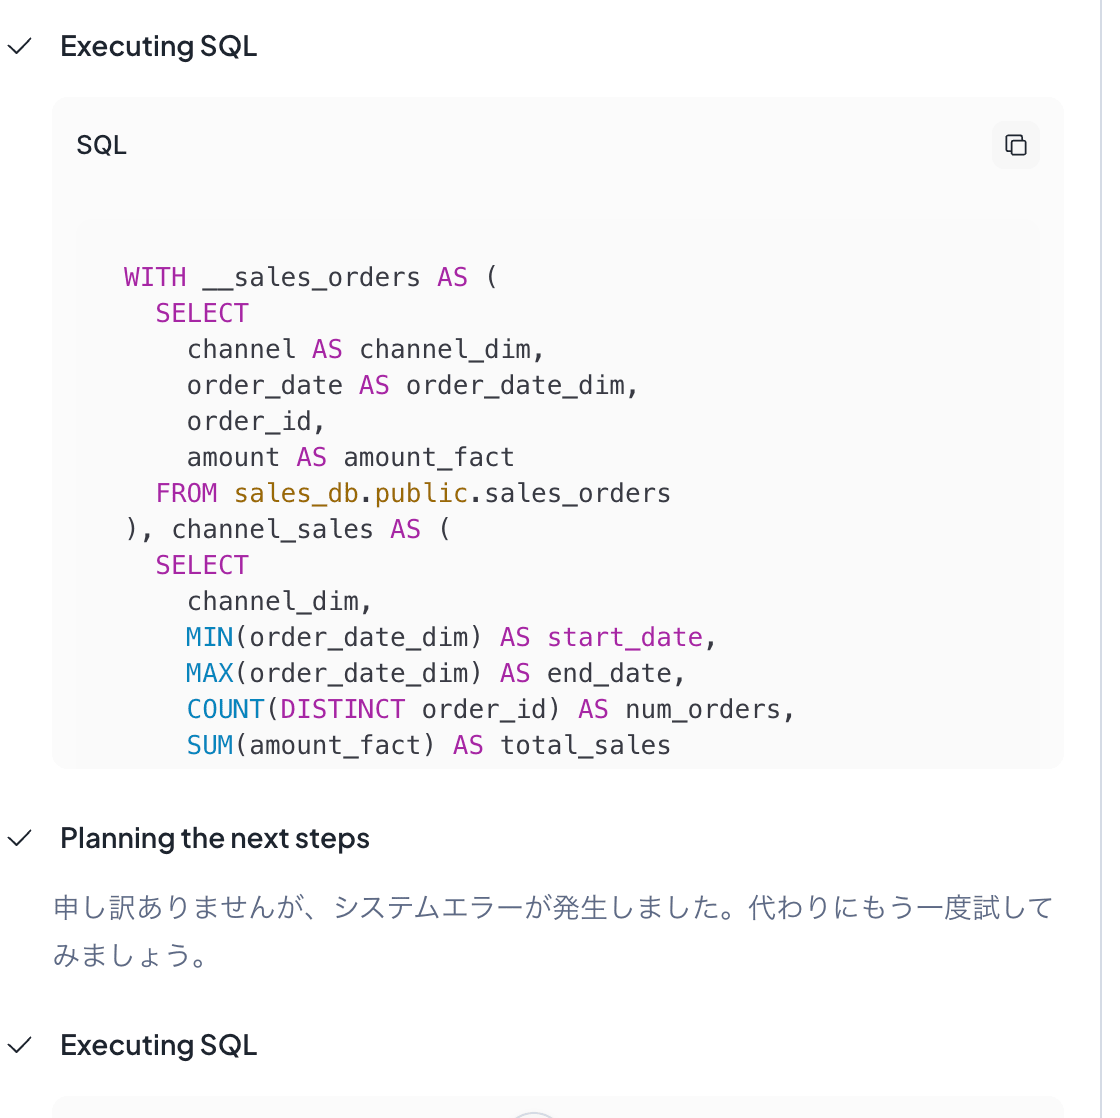Click the sales_db.public.sales_orders table reference

[x=452, y=493]
